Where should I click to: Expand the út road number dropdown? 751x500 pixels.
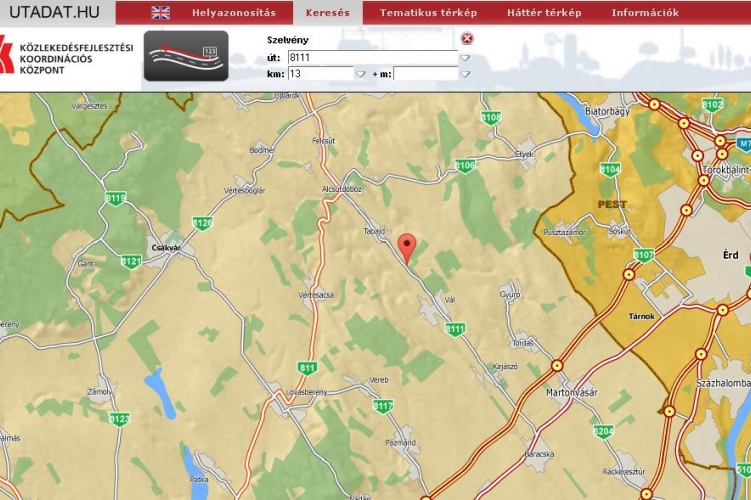[x=465, y=58]
